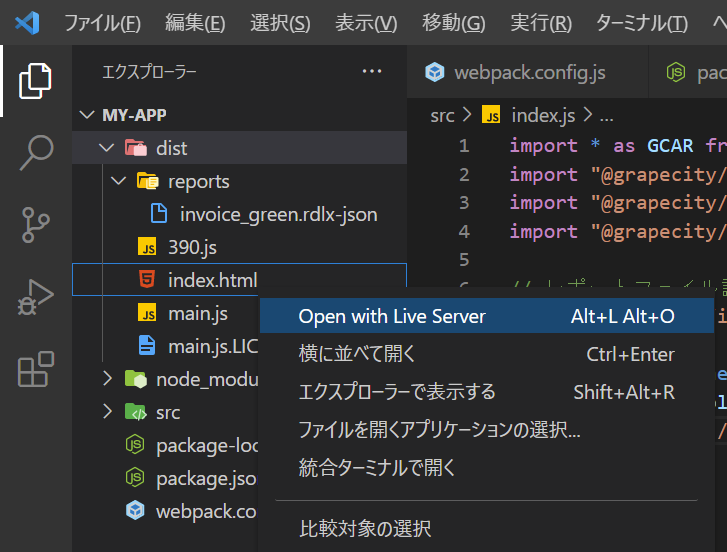Select the index.html file row
Image resolution: width=727 pixels, height=552 pixels.
240,280
